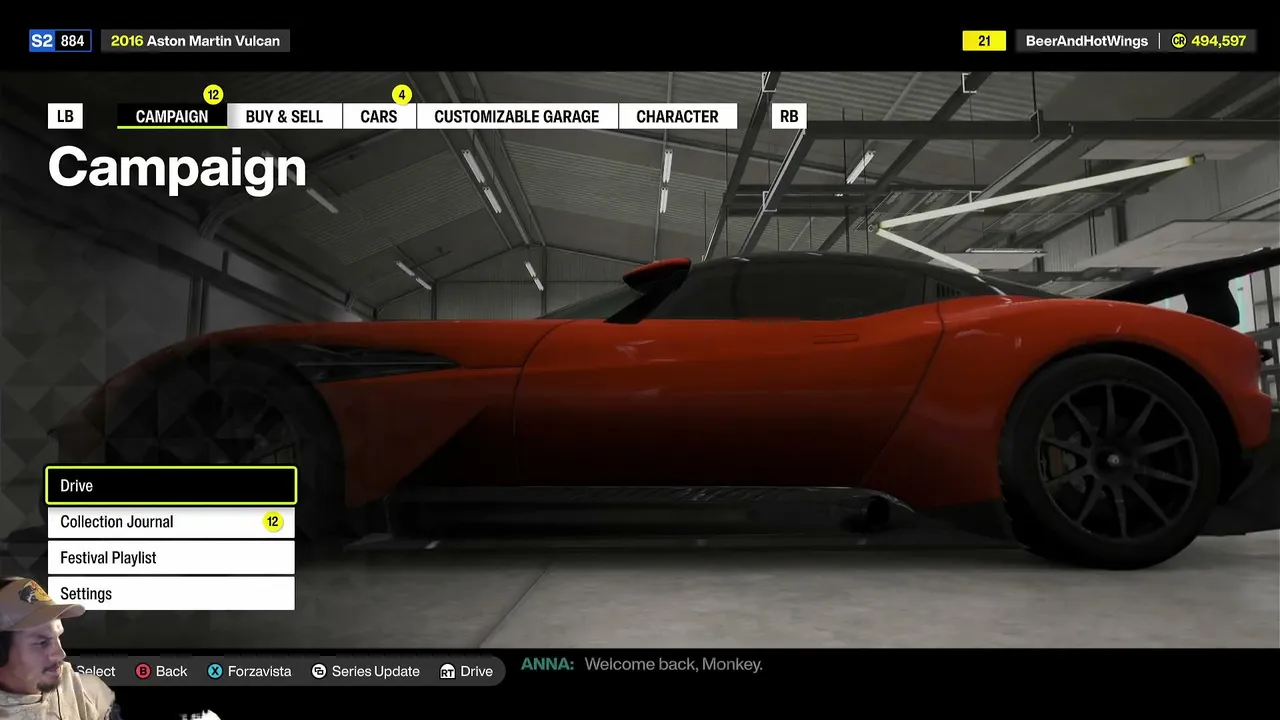Click the Series Update view button icon
Screen dimensions: 1280x720
click(319, 671)
